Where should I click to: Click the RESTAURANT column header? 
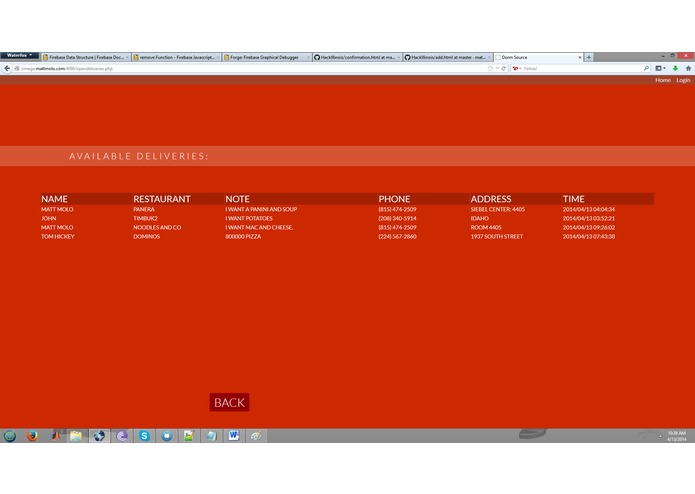pyautogui.click(x=162, y=199)
